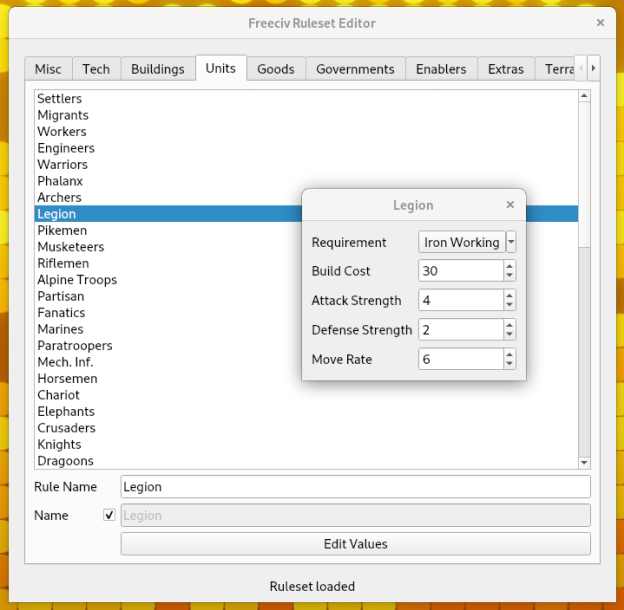This screenshot has width=624, height=610.
Task: Open the Governments tab
Action: pyautogui.click(x=355, y=69)
